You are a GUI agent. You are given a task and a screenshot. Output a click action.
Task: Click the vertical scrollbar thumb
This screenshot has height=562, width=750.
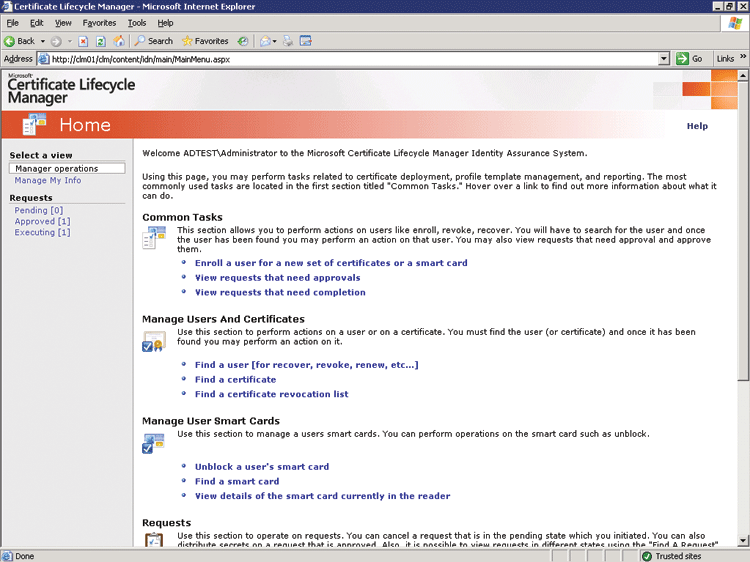[x=742, y=231]
